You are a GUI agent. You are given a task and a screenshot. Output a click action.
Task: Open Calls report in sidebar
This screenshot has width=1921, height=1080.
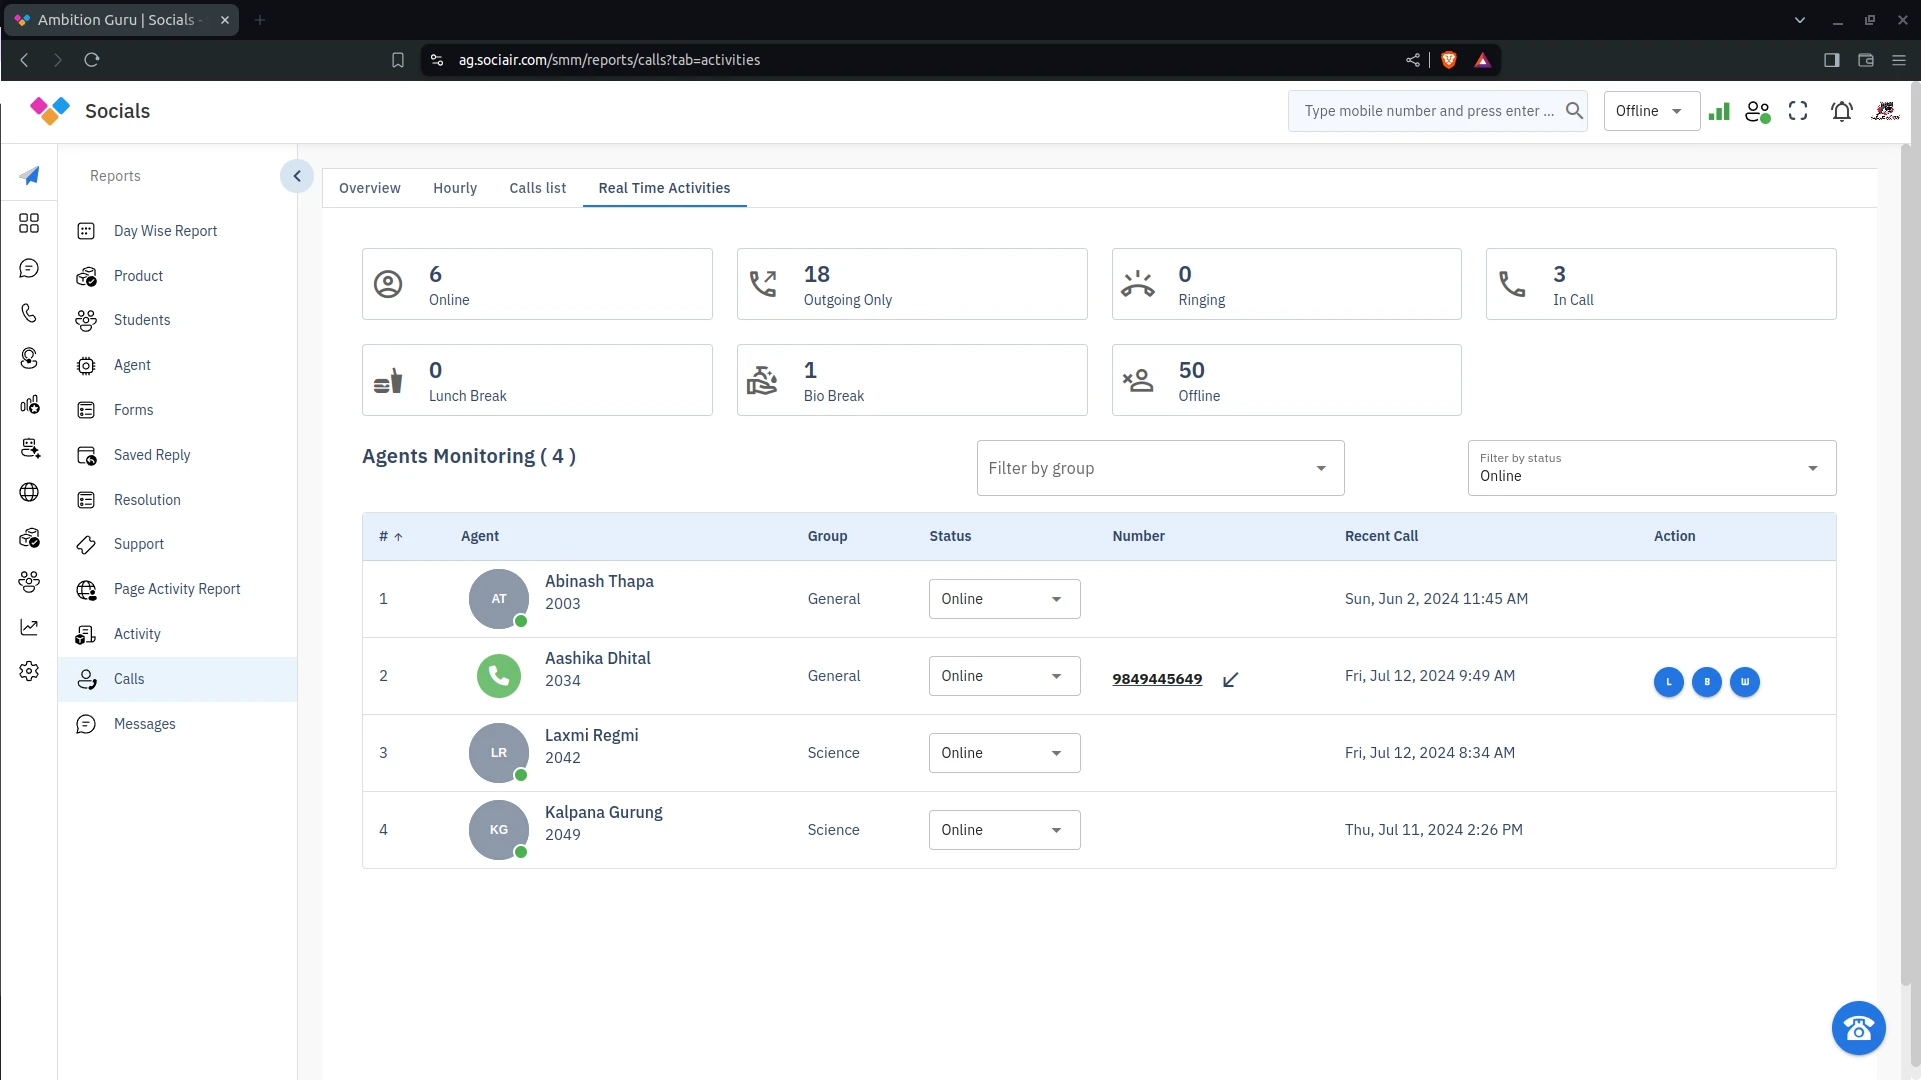click(177, 679)
